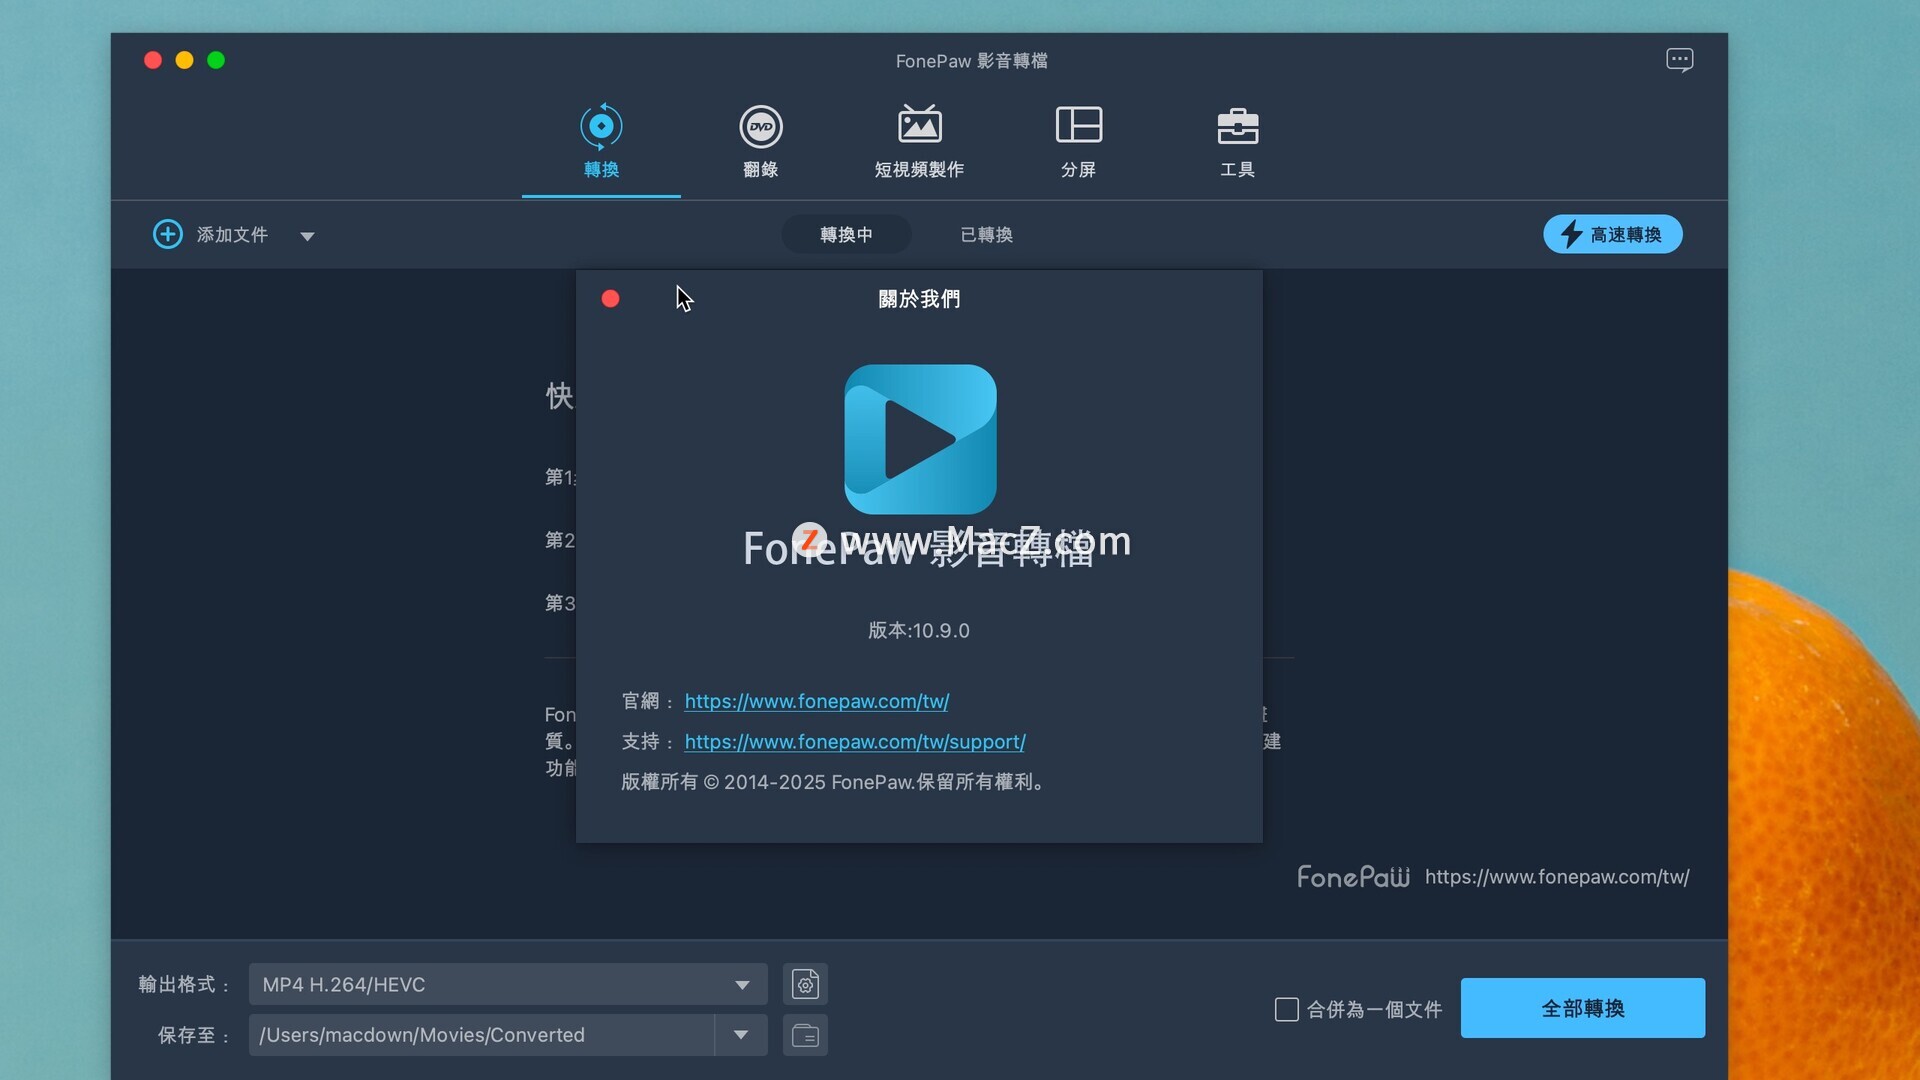1920x1080 pixels.
Task: Open the 短視頻製作 tab
Action: [919, 141]
